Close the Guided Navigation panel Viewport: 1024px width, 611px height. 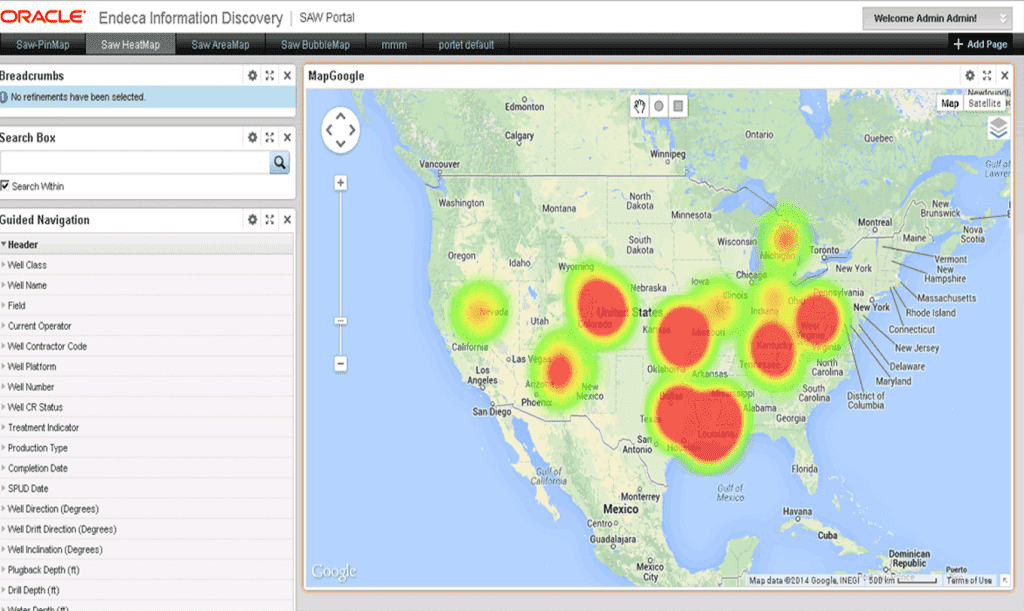[x=287, y=220]
